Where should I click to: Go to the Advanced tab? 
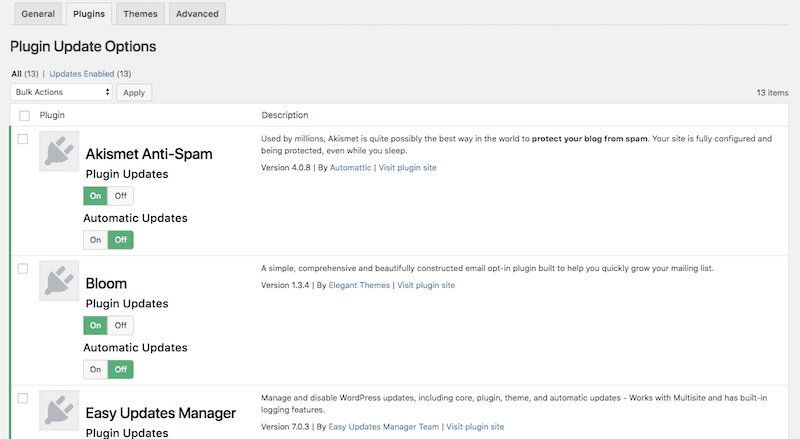[197, 14]
